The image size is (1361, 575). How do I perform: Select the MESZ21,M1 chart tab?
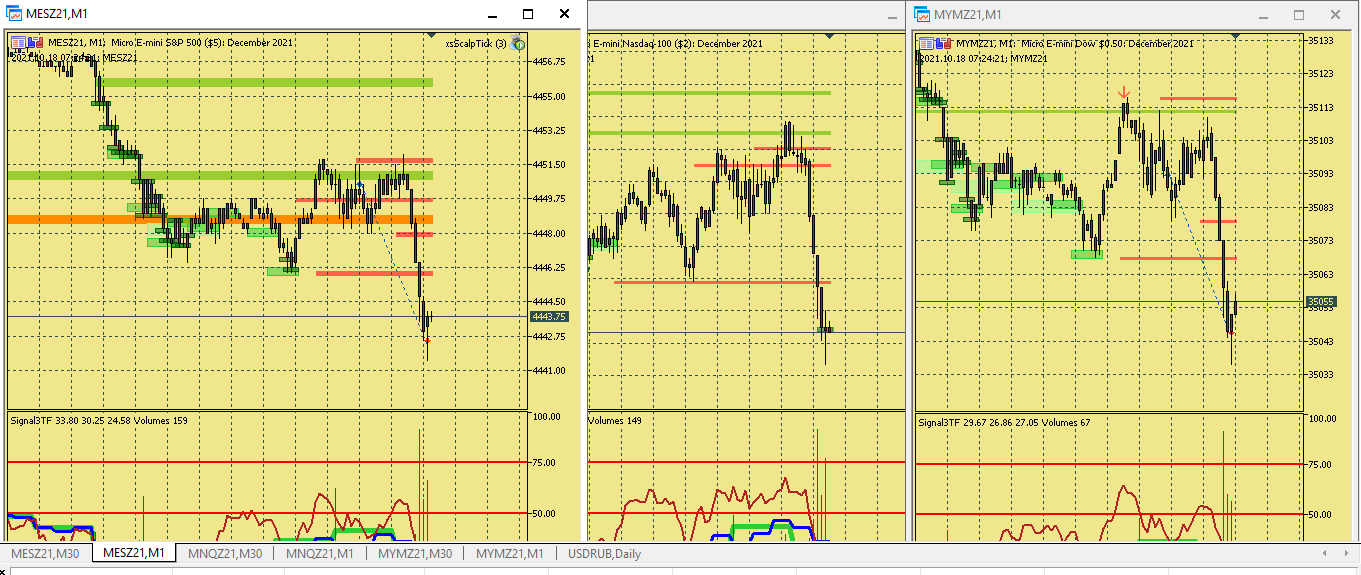tap(135, 553)
